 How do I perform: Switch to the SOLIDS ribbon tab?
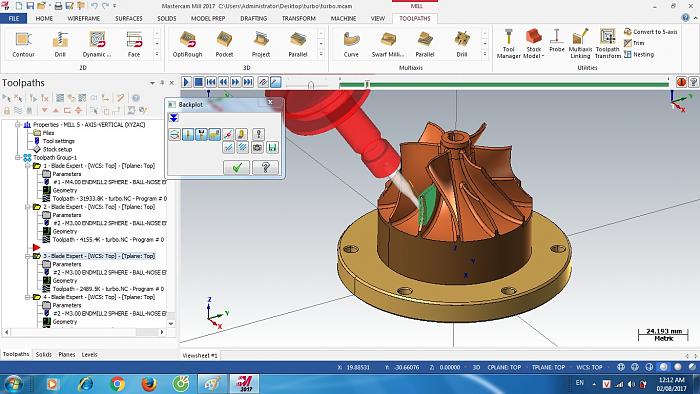pyautogui.click(x=167, y=18)
